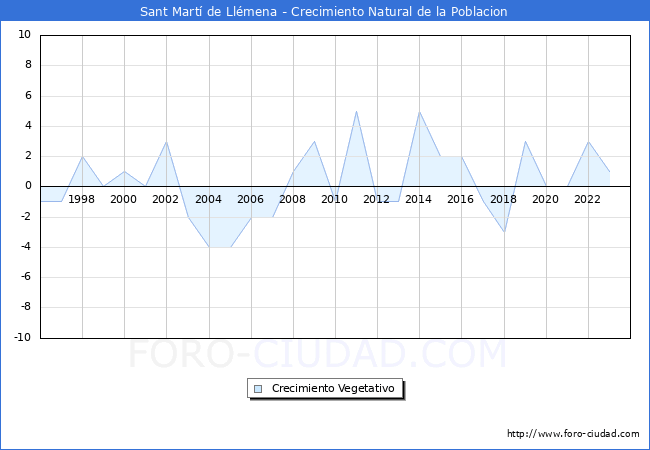Screen dimensions: 650x450
Task: Click the 2019 peak data point at value 3
Action: pos(525,141)
